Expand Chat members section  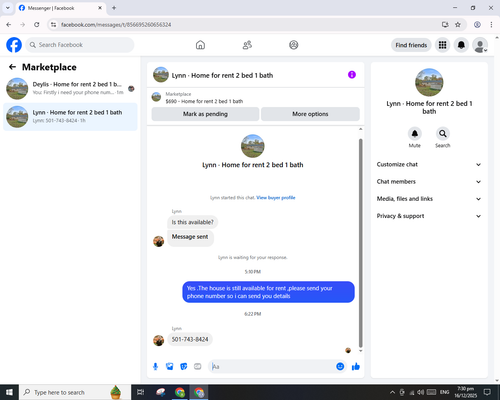pos(429,182)
